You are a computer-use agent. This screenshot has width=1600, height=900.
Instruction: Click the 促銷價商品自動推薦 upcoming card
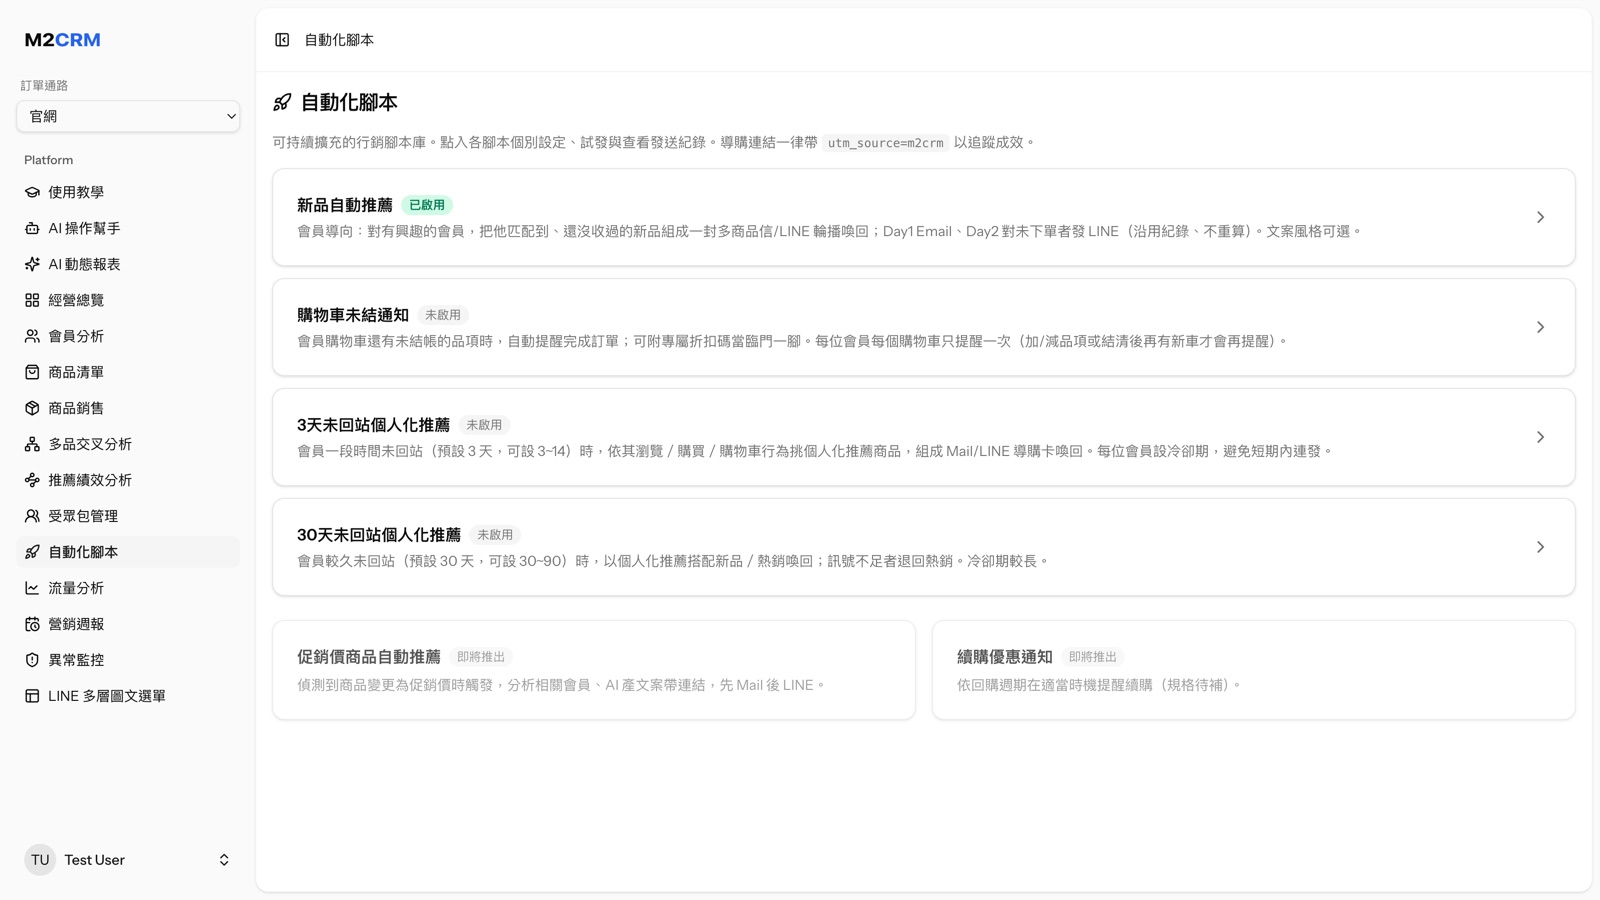tap(594, 670)
